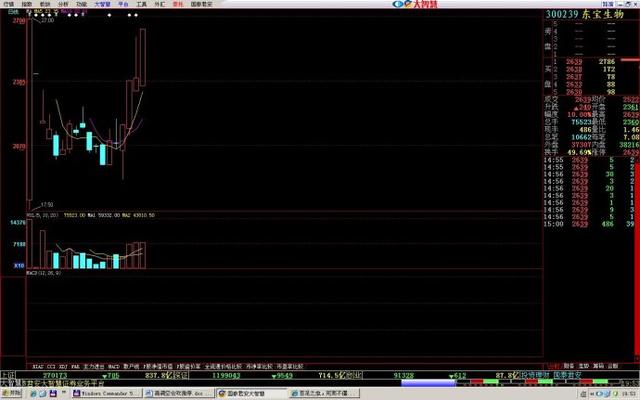Image resolution: width=640 pixels, height=400 pixels.
Task: Click the 300239 stock code title
Action: pyautogui.click(x=562, y=14)
